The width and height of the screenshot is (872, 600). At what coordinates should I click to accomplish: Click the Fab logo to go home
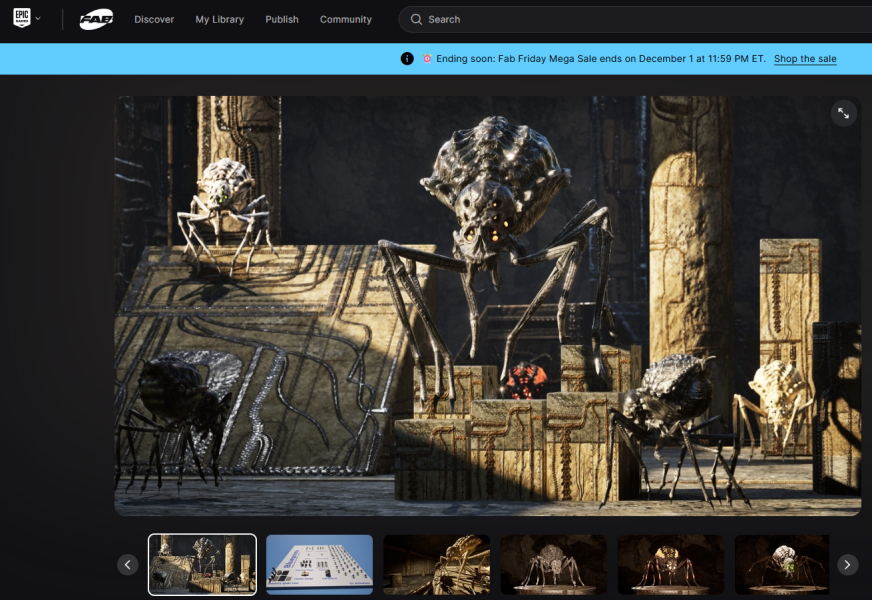(x=96, y=19)
